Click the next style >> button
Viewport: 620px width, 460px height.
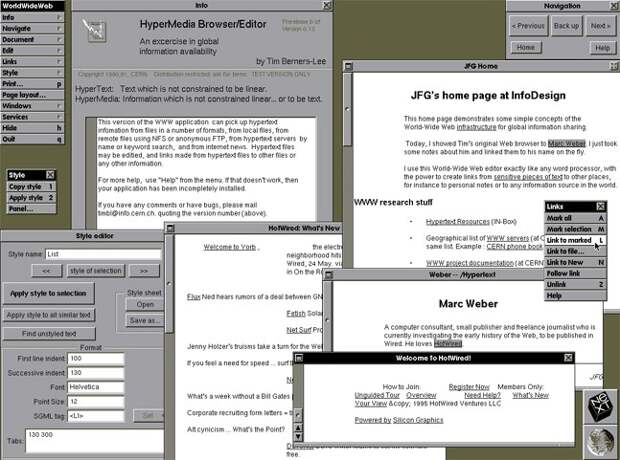tap(144, 271)
